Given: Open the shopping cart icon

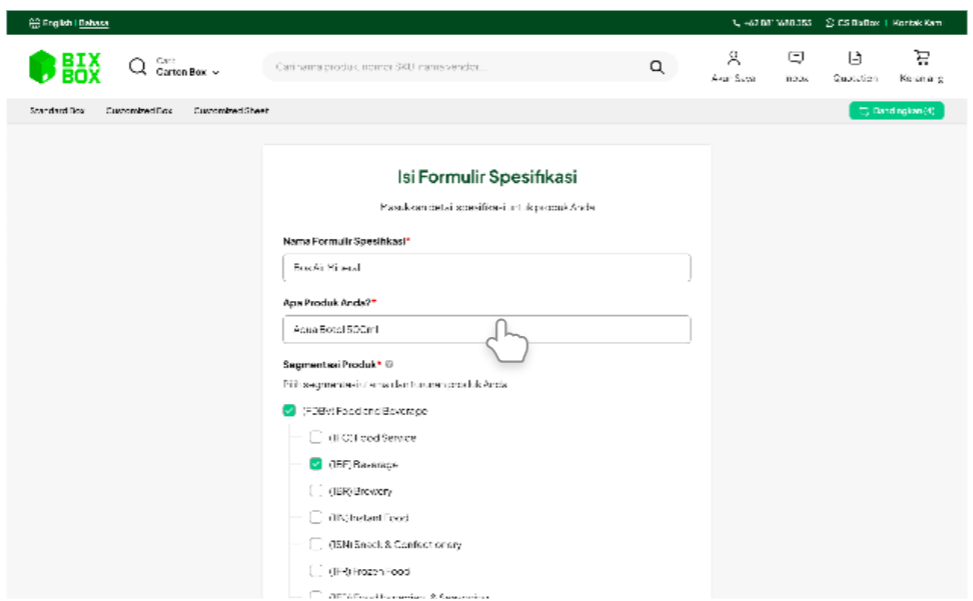Looking at the screenshot, I should (x=921, y=59).
